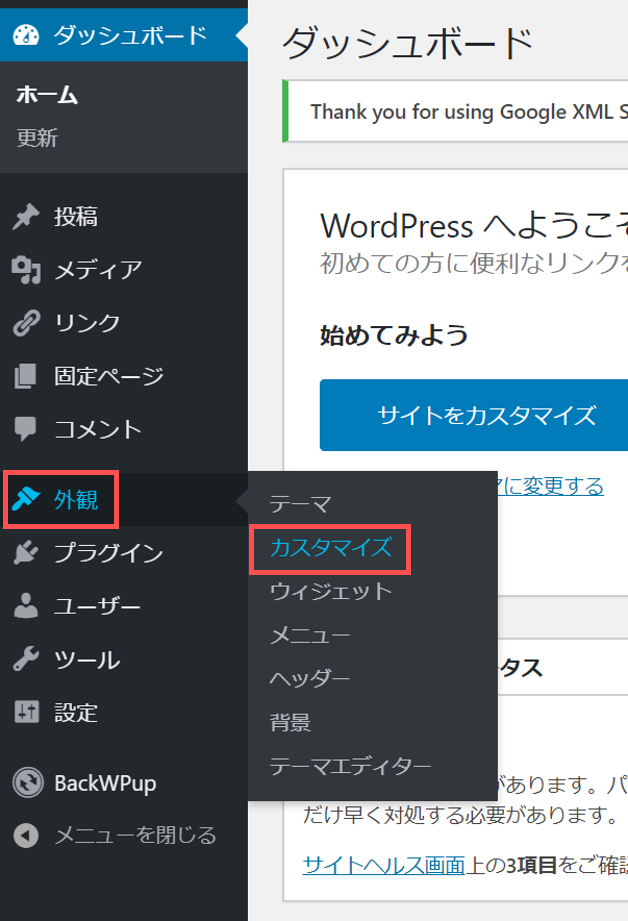Click the WordPress へようこそ heading
This screenshot has width=628, height=921.
point(473,226)
